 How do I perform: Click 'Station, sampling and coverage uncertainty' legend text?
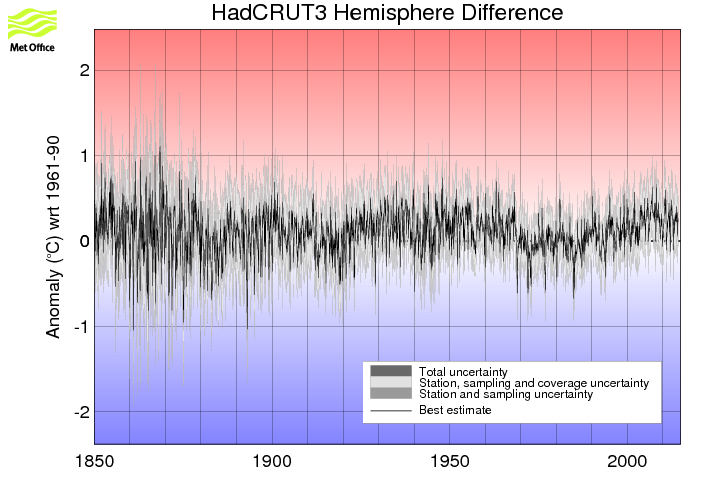point(534,383)
